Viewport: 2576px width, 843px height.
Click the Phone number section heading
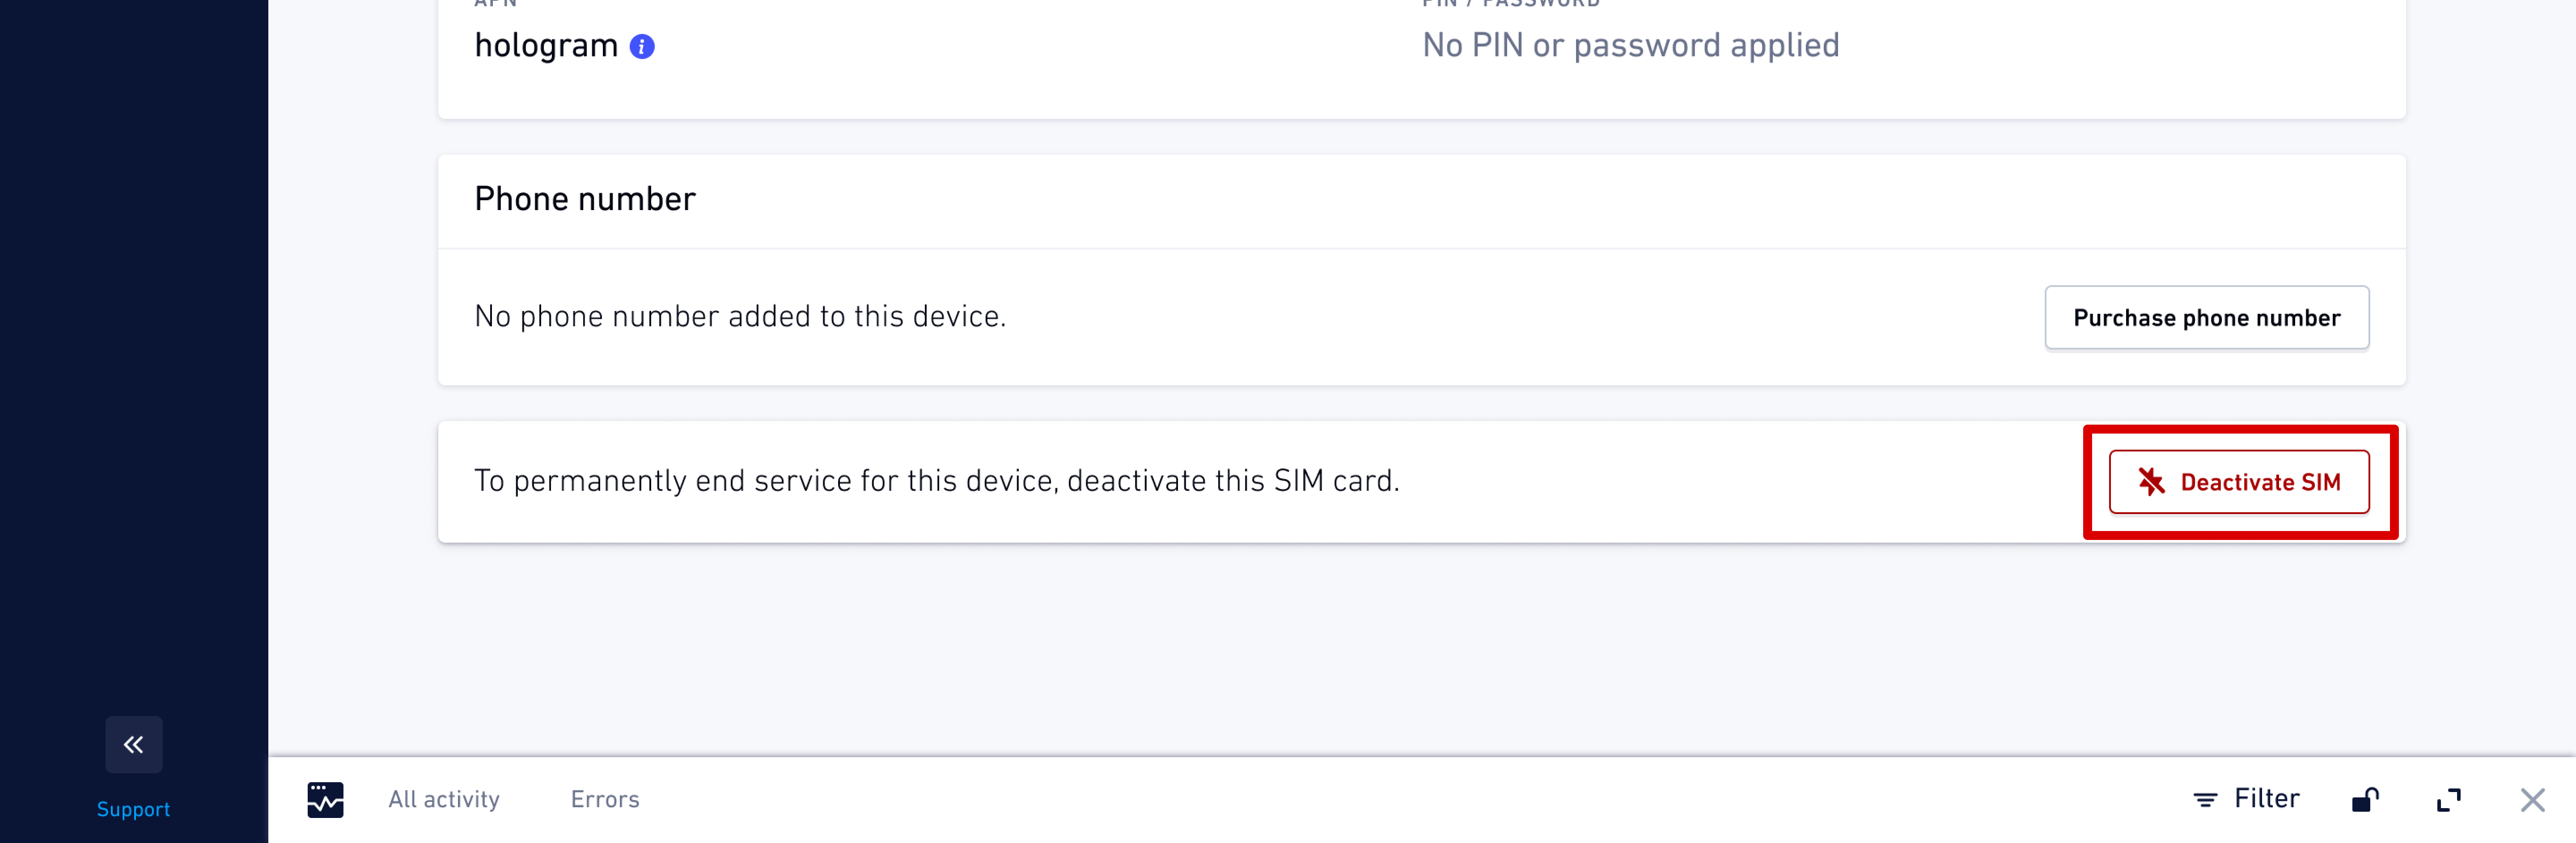coord(585,199)
